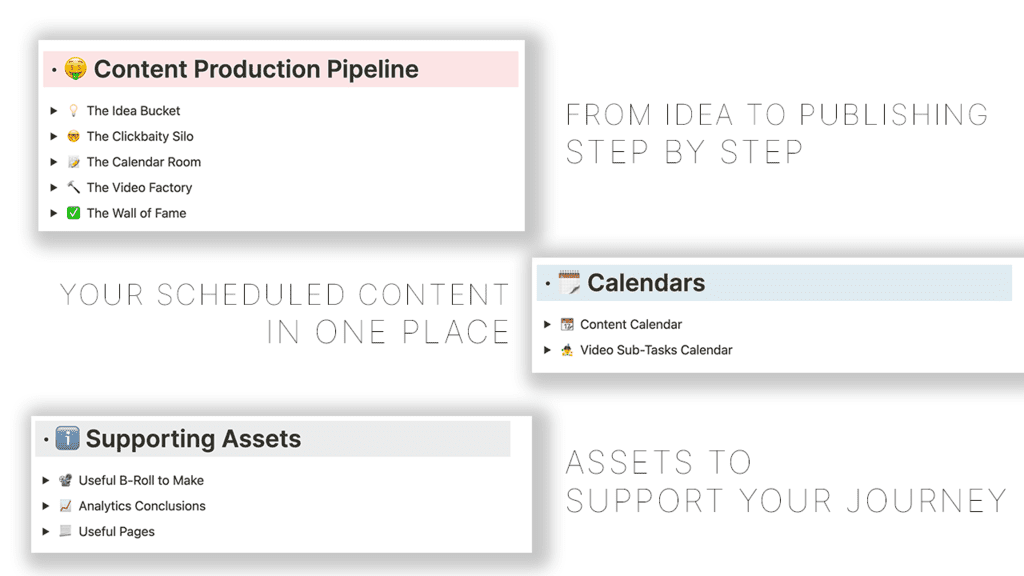The height and width of the screenshot is (576, 1024).
Task: Click the info icon beside Supporting Assets heading
Action: click(66, 438)
